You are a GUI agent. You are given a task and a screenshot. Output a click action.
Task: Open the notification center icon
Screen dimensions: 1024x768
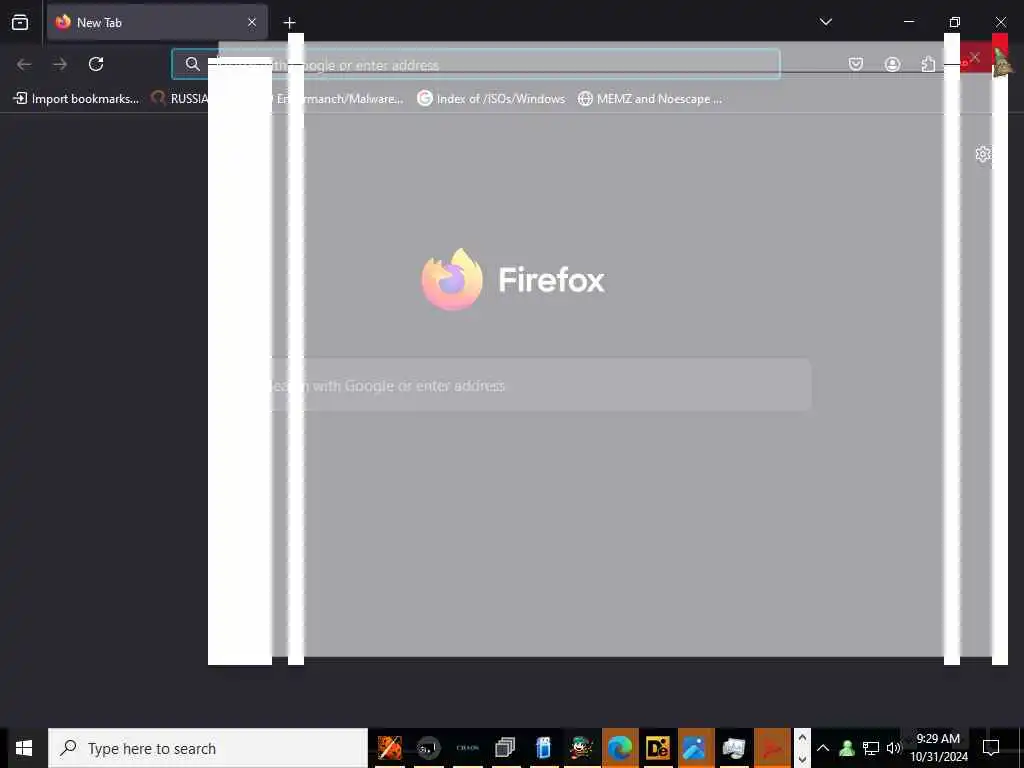[991, 747]
